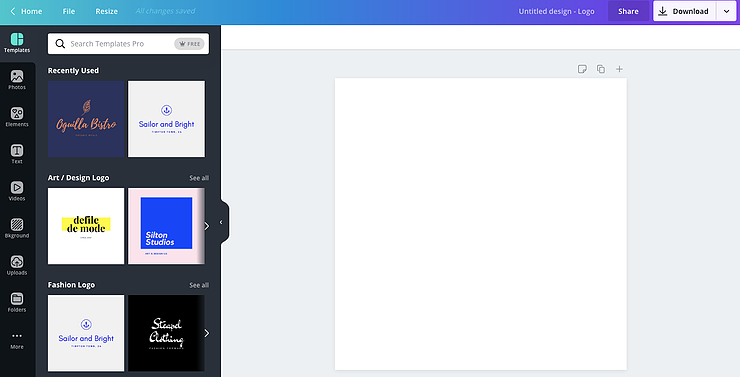Open the Resize menu
This screenshot has width=740, height=377.
(107, 11)
